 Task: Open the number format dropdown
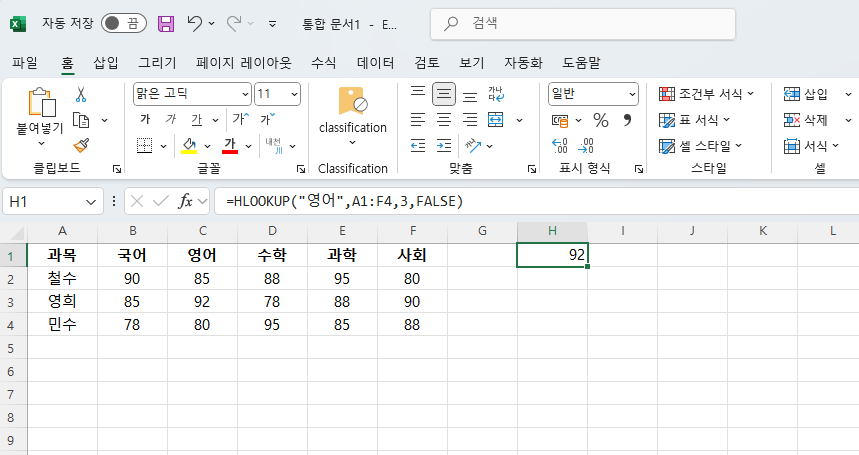click(632, 95)
